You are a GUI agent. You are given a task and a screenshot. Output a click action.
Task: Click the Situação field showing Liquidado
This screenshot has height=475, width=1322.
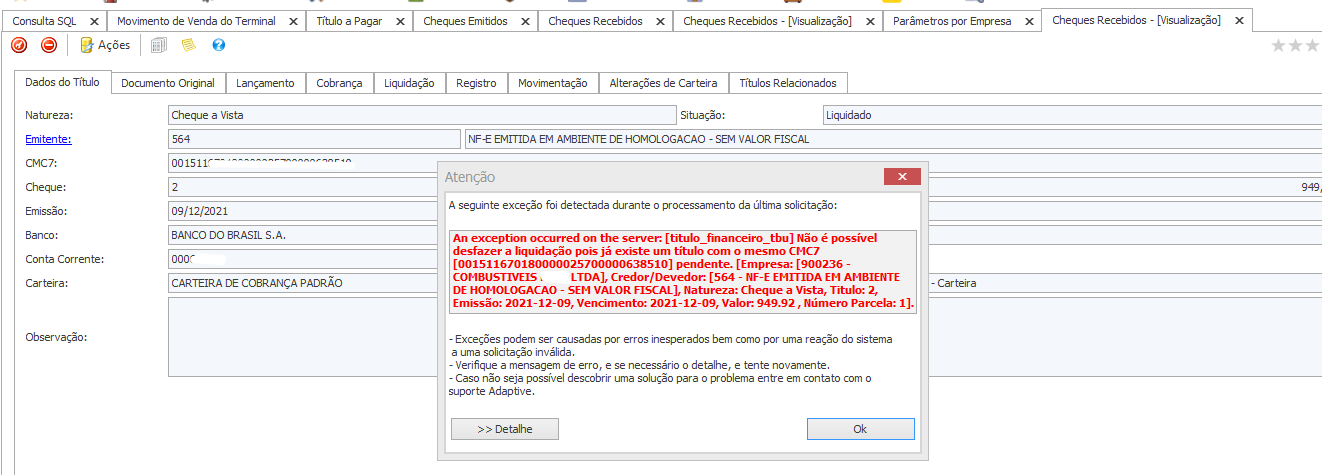1072,115
